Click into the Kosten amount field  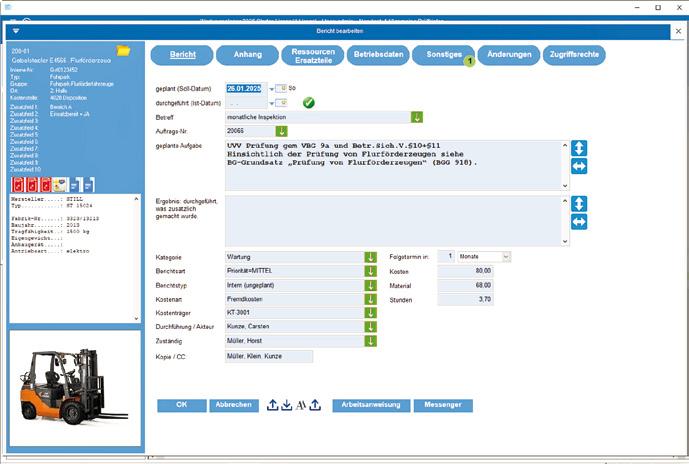(465, 271)
